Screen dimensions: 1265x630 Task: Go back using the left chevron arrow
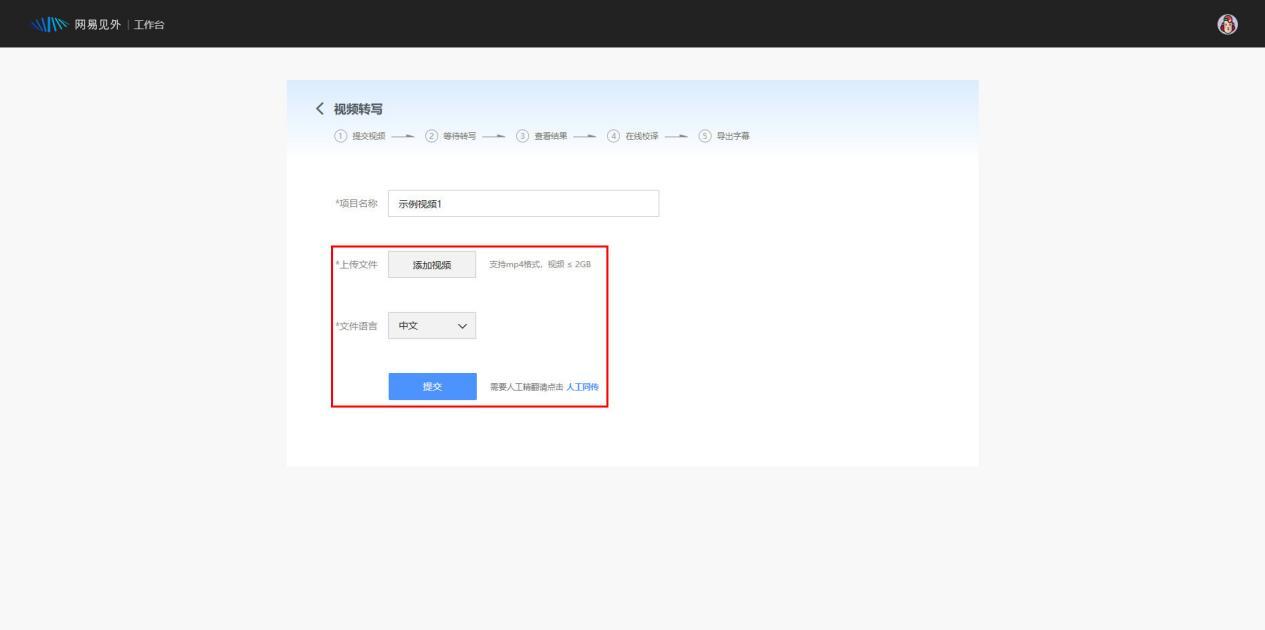(x=319, y=109)
